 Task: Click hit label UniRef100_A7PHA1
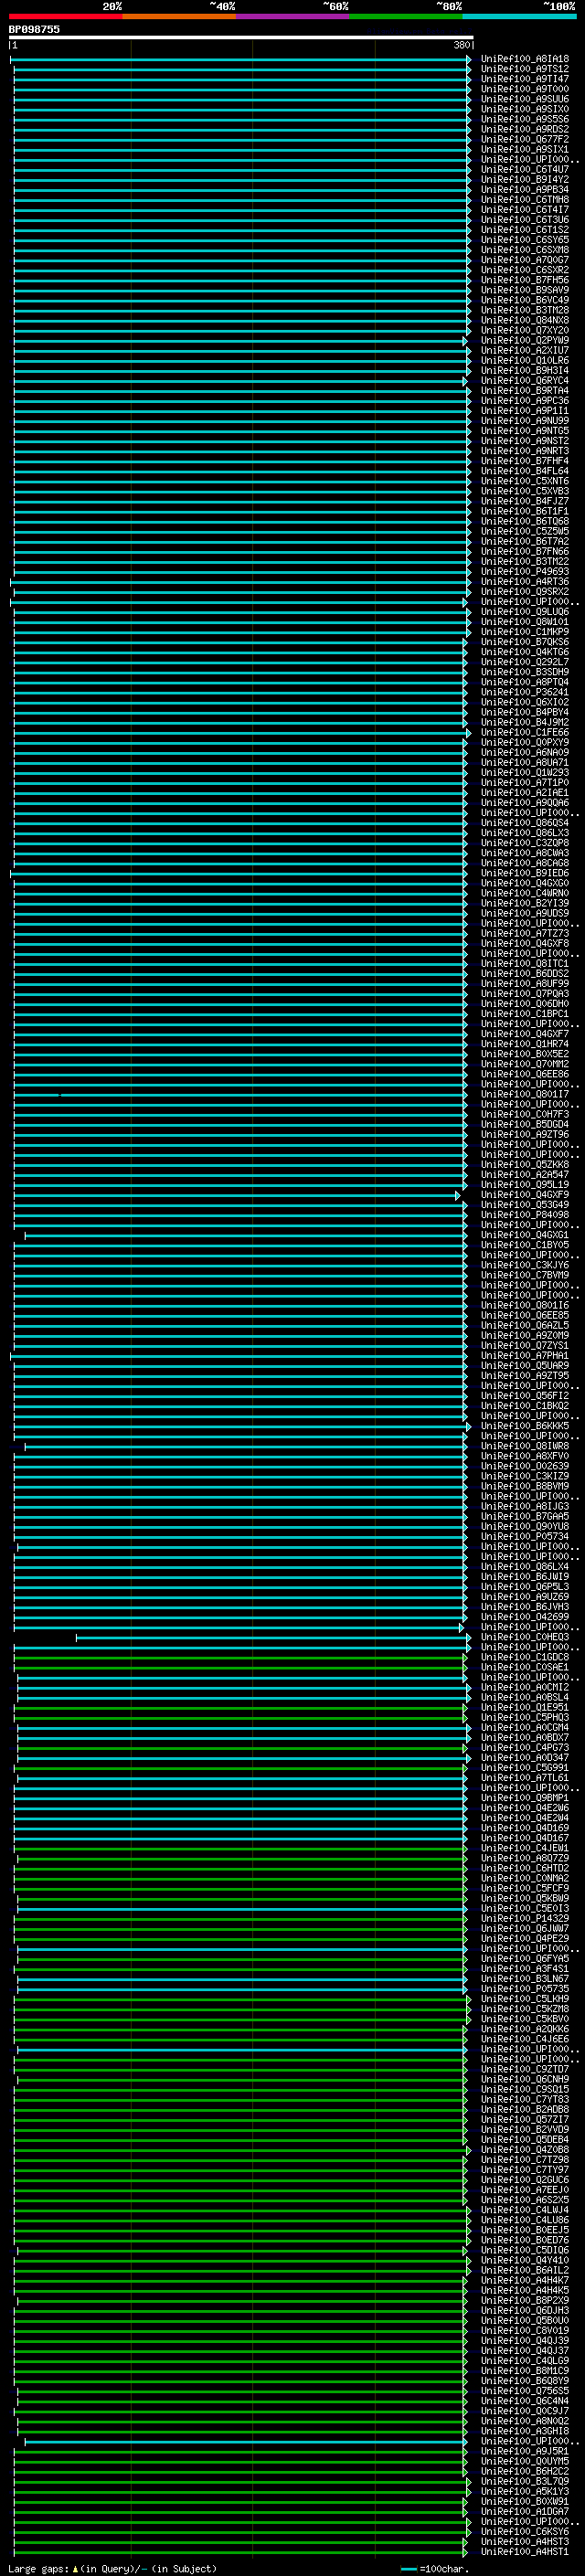(x=524, y=1355)
